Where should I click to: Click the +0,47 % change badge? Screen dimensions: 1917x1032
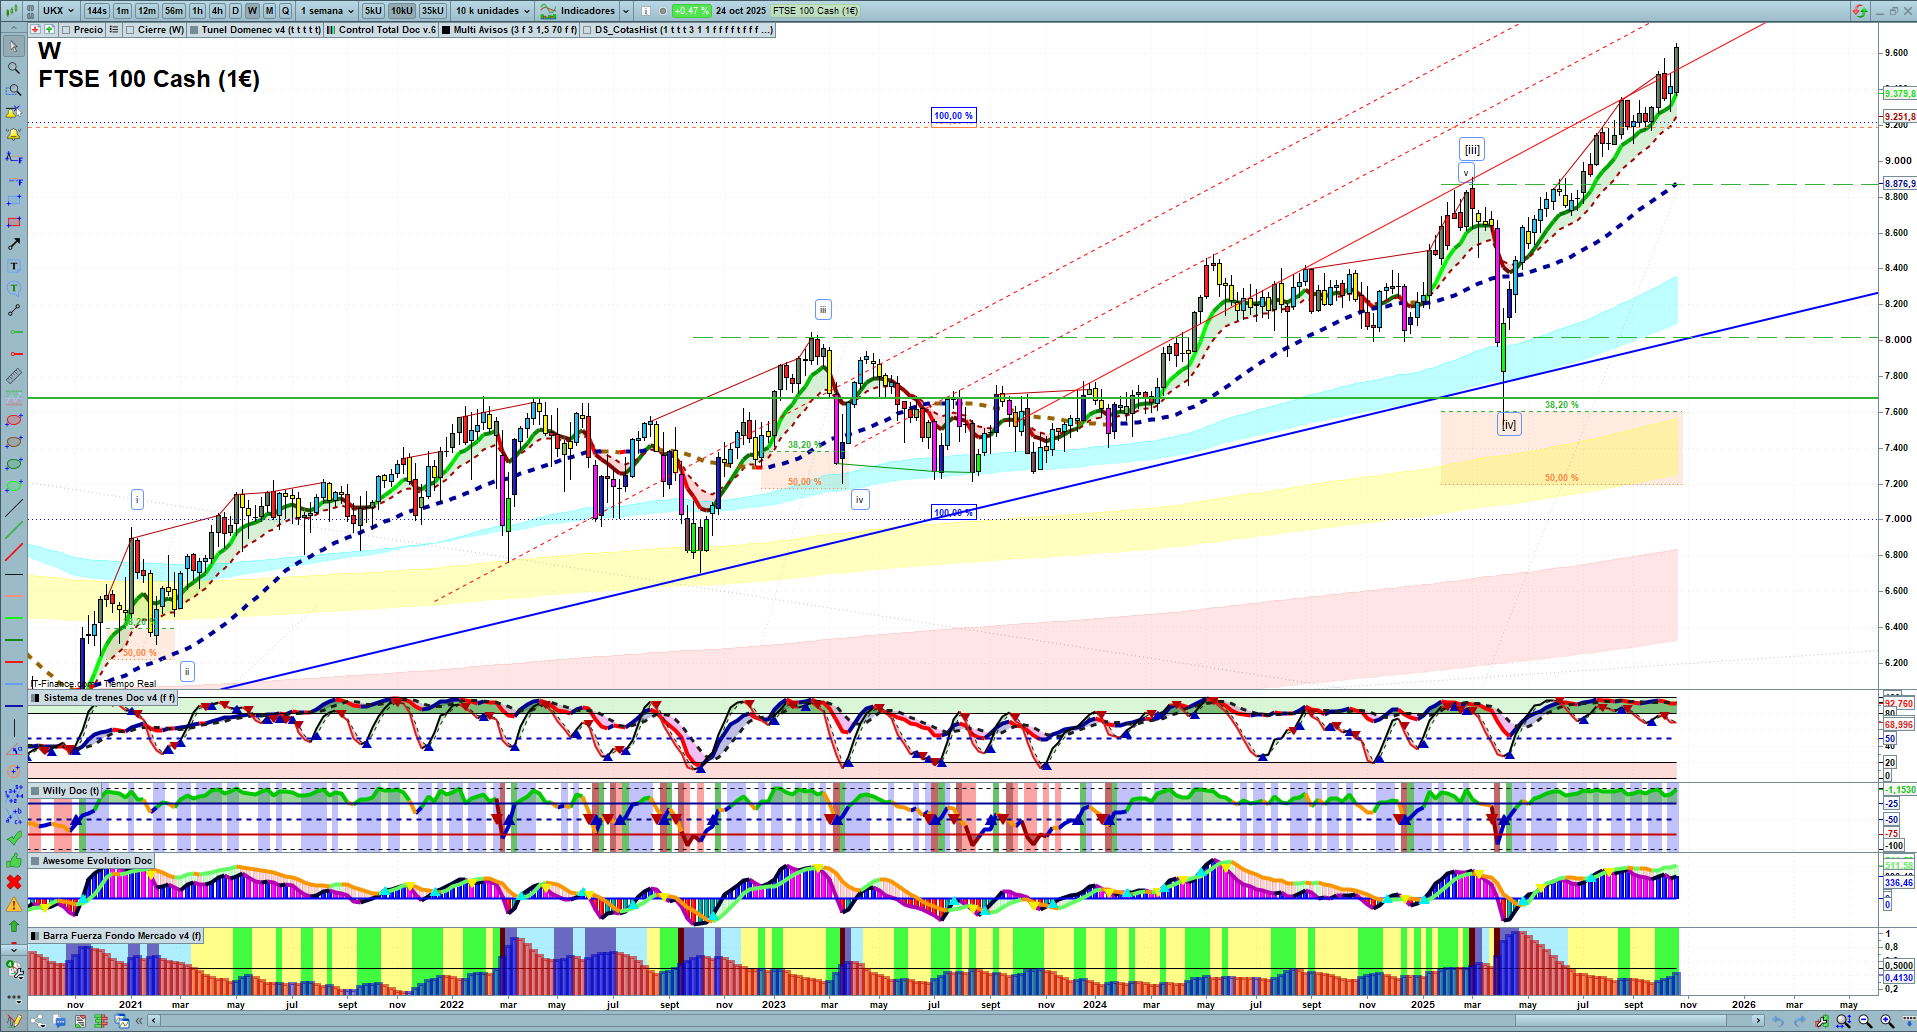click(x=691, y=11)
